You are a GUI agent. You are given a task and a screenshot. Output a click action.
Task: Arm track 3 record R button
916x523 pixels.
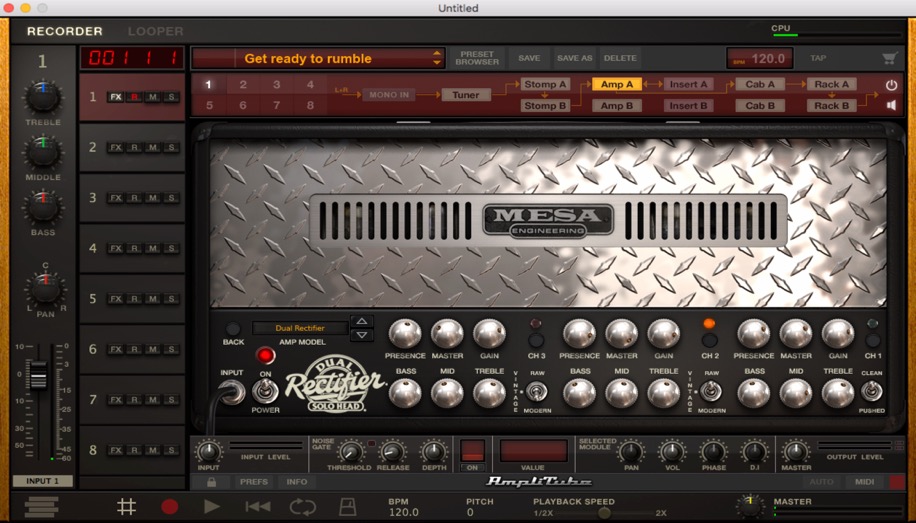click(x=134, y=198)
